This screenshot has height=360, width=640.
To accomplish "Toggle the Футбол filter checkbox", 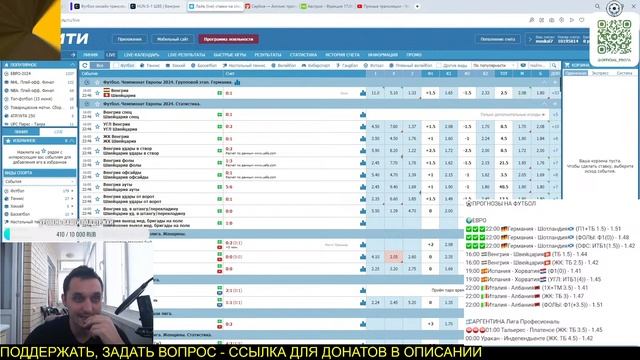I will [116, 65].
